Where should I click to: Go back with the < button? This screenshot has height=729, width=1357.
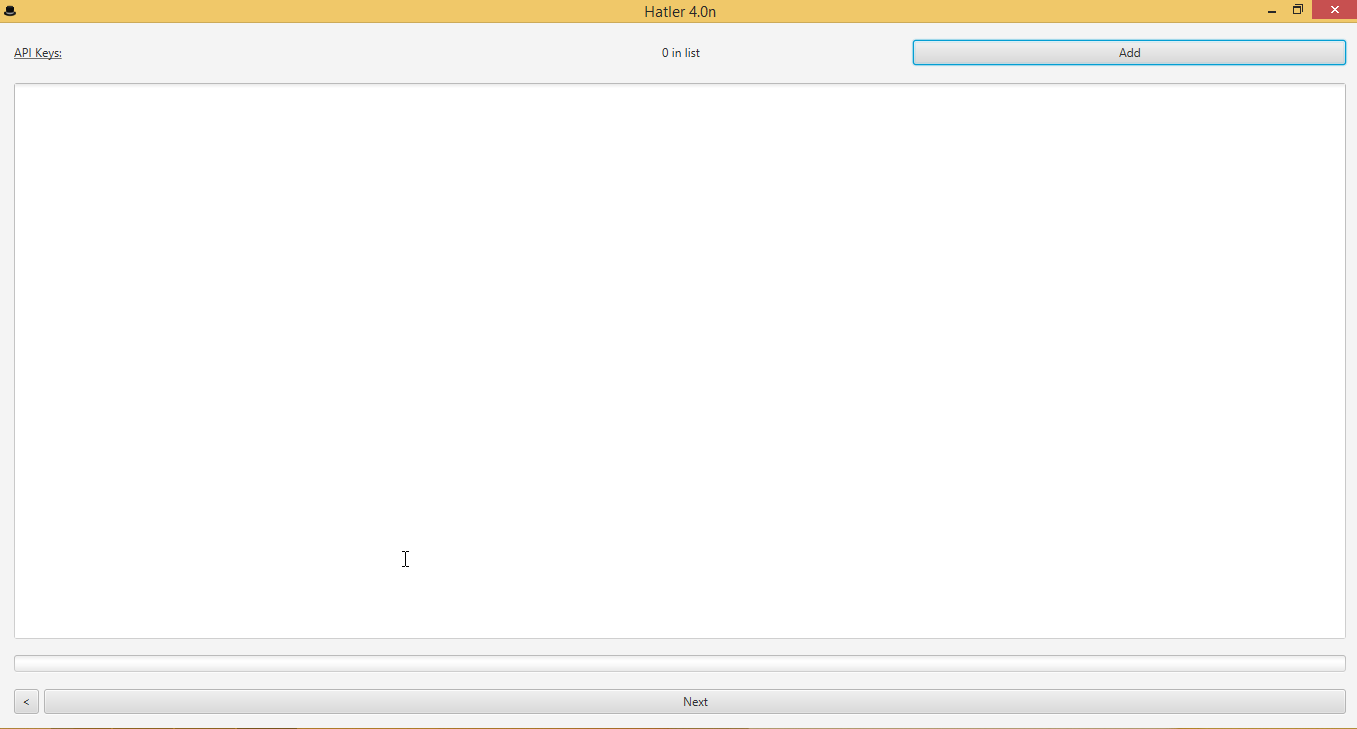pyautogui.click(x=26, y=702)
